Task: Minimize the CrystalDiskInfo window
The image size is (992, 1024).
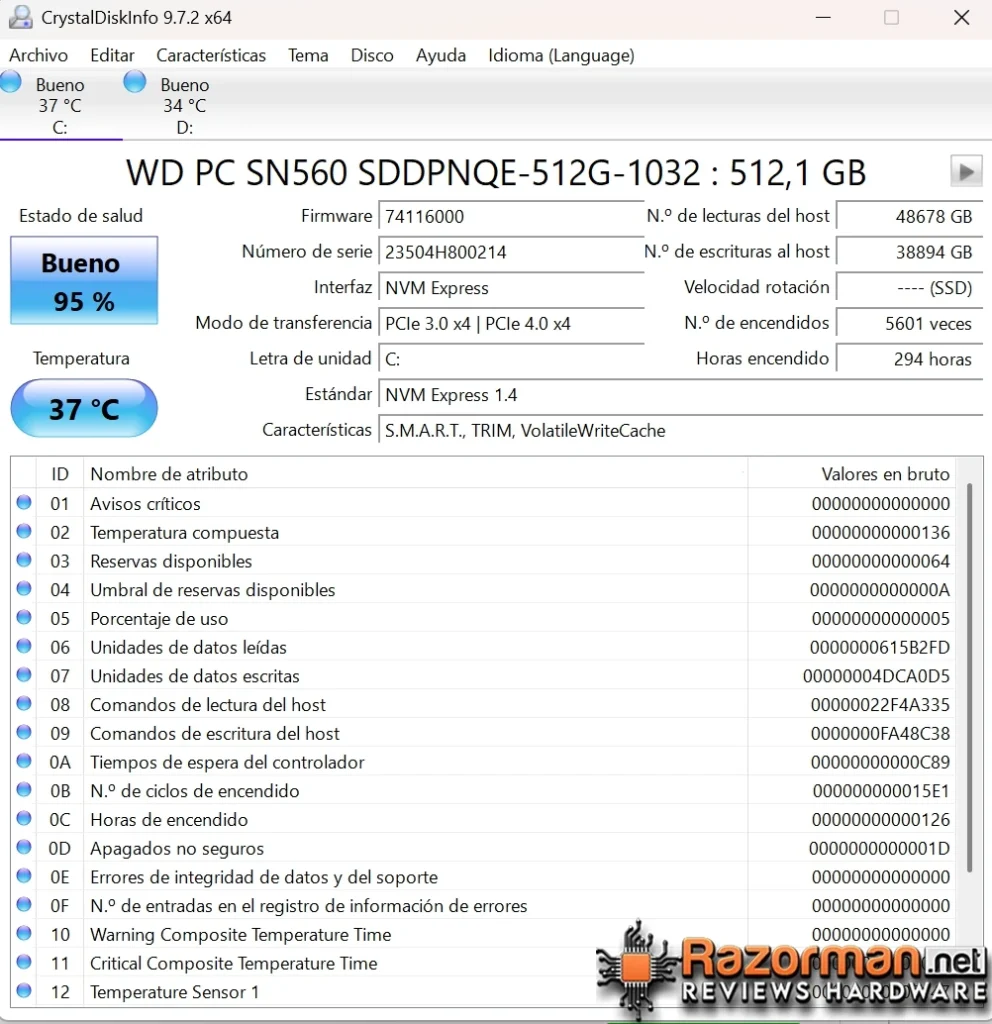Action: (x=824, y=18)
